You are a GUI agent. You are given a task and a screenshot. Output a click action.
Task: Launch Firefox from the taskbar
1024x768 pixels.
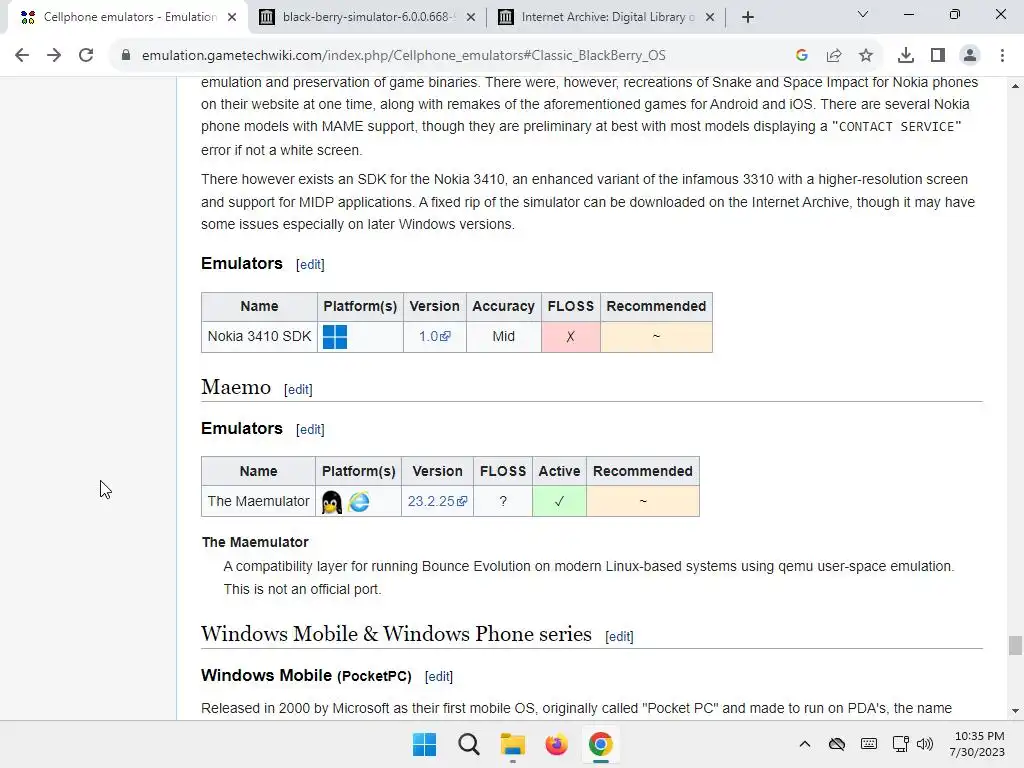point(556,744)
